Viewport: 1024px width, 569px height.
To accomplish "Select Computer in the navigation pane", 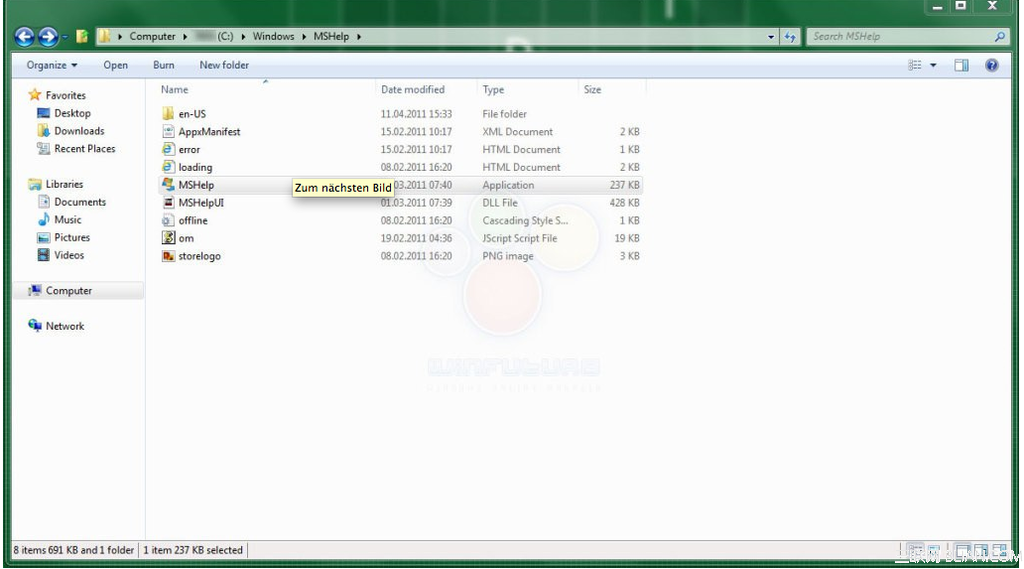I will [69, 291].
